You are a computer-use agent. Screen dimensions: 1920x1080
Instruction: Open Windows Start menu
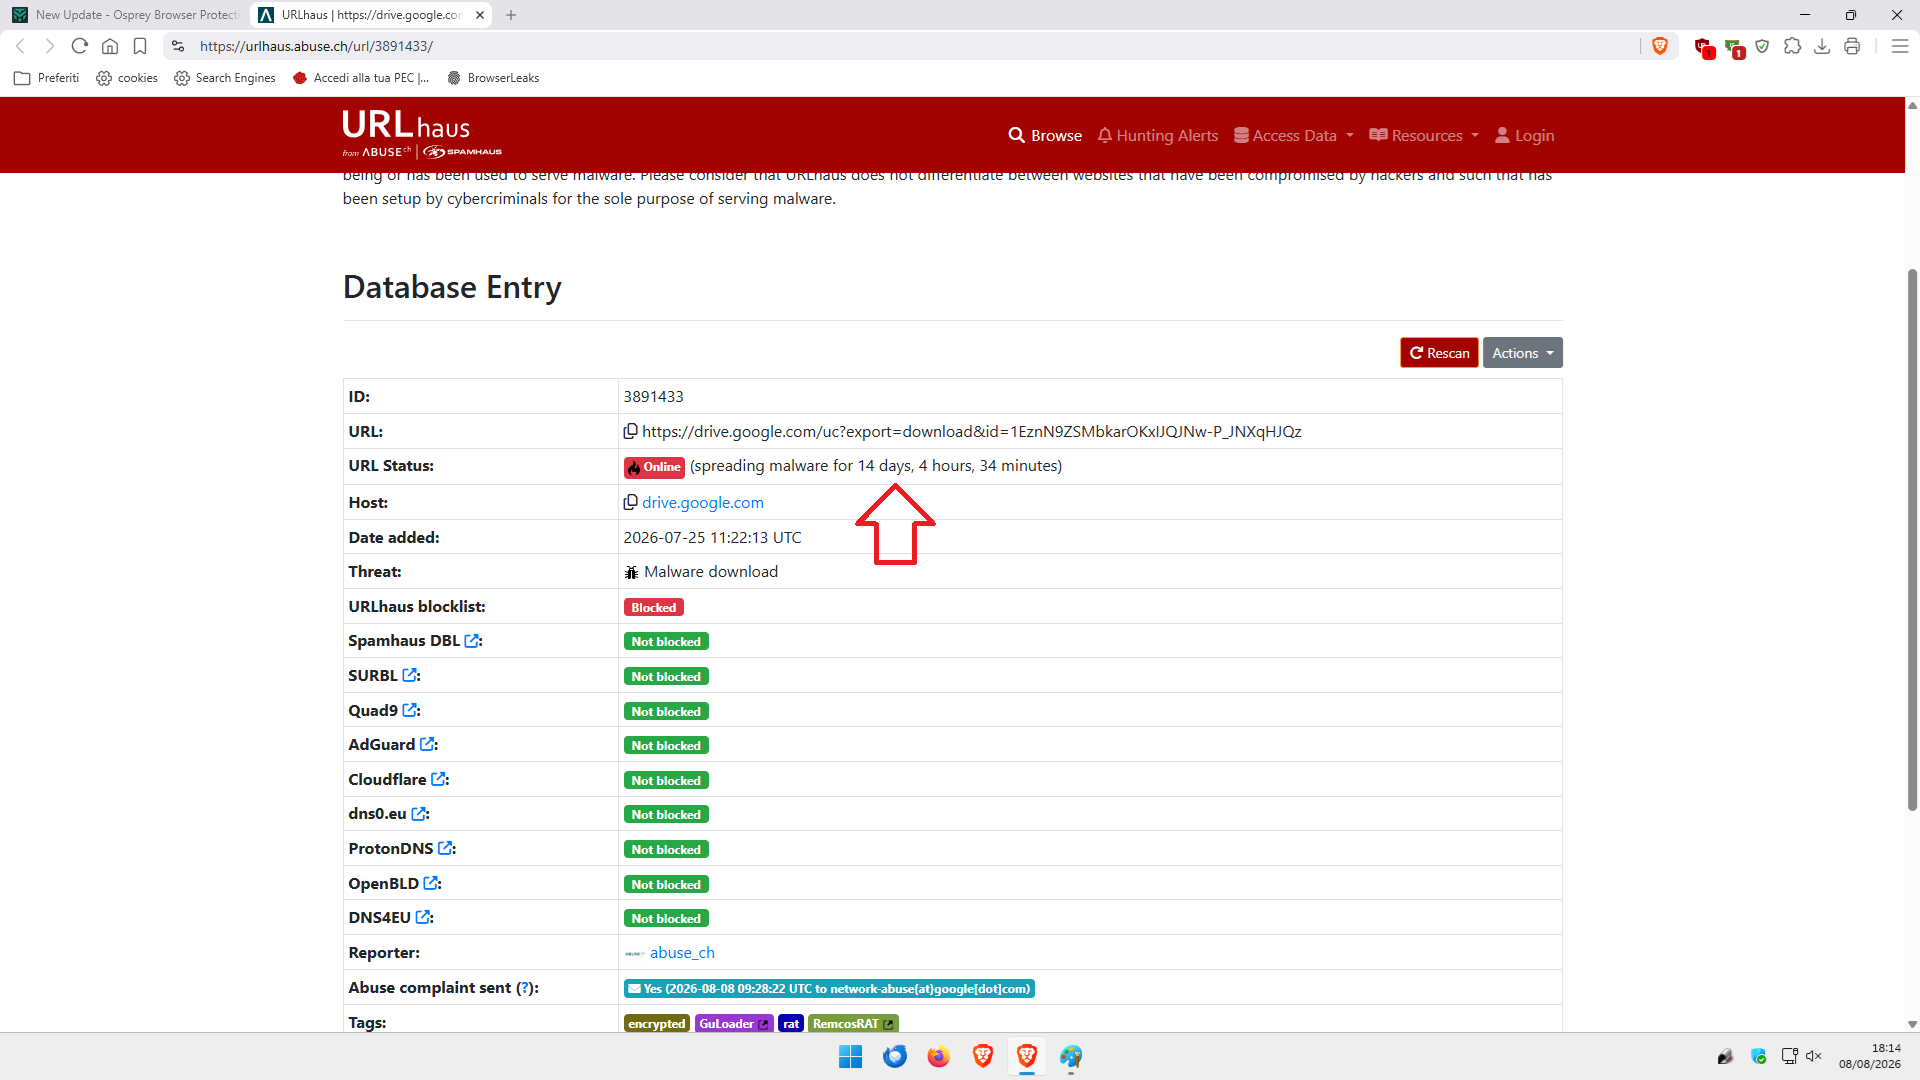[850, 1056]
